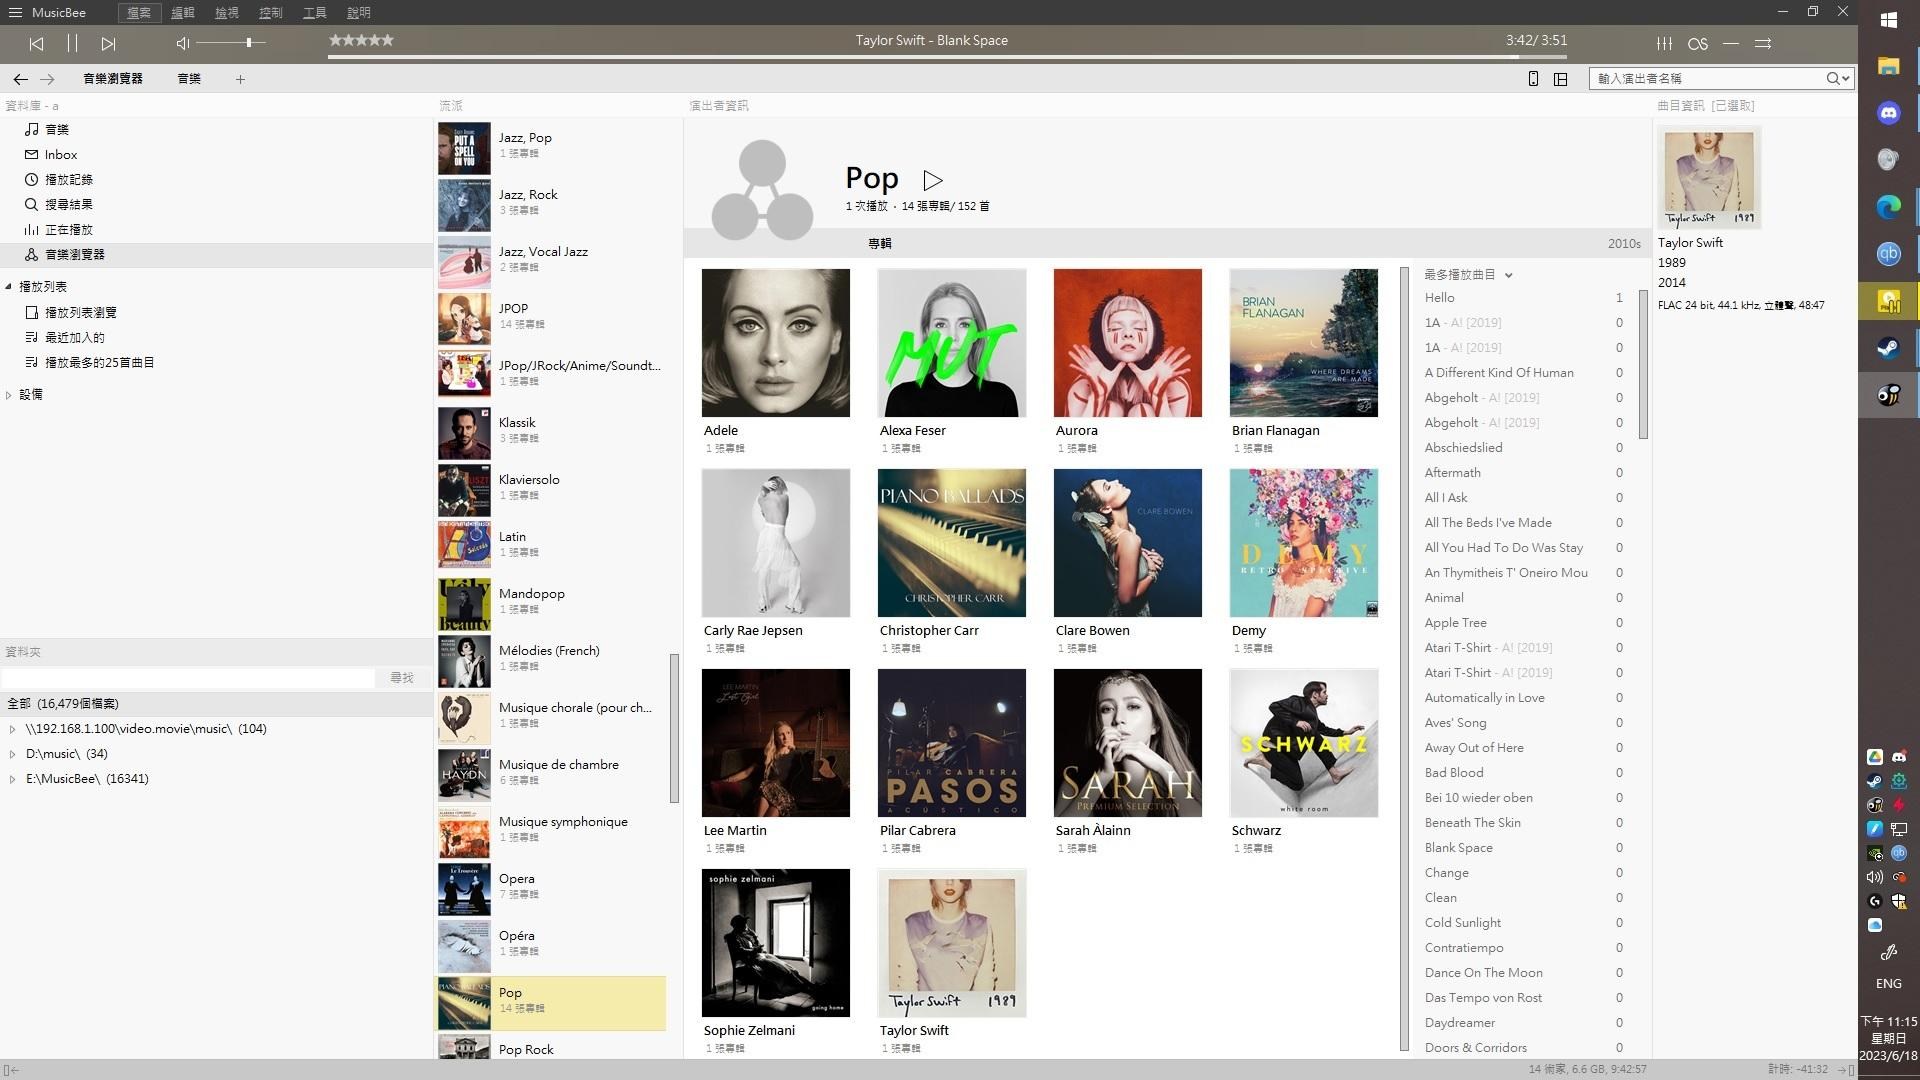This screenshot has height=1080, width=1920.
Task: Click the 尋找 search button in folders panel
Action: pos(402,677)
